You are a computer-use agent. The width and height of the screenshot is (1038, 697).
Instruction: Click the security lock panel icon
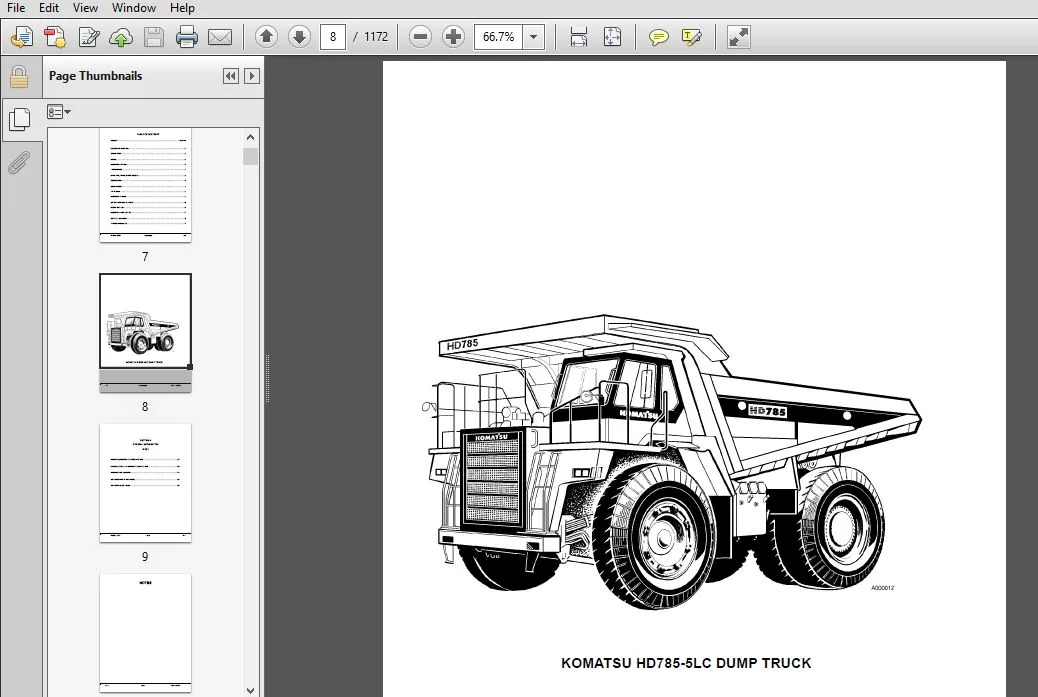pyautogui.click(x=19, y=77)
